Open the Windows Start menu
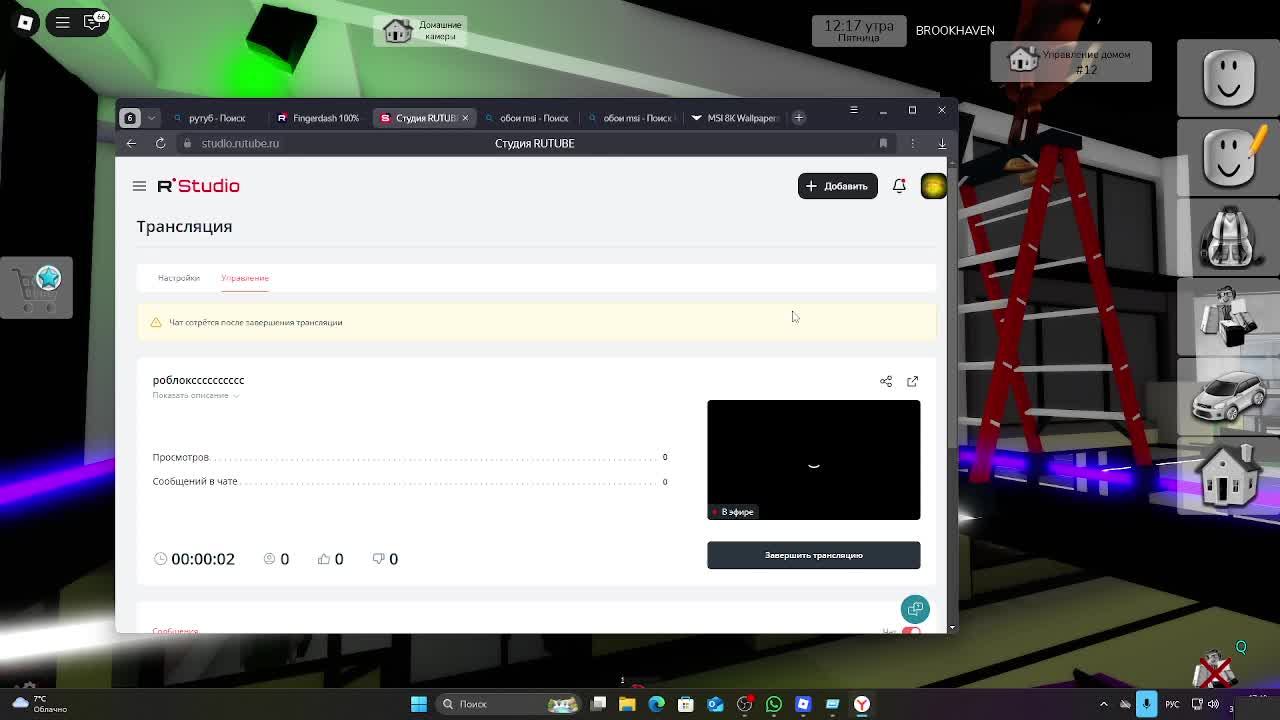The width and height of the screenshot is (1280, 720). coord(419,704)
